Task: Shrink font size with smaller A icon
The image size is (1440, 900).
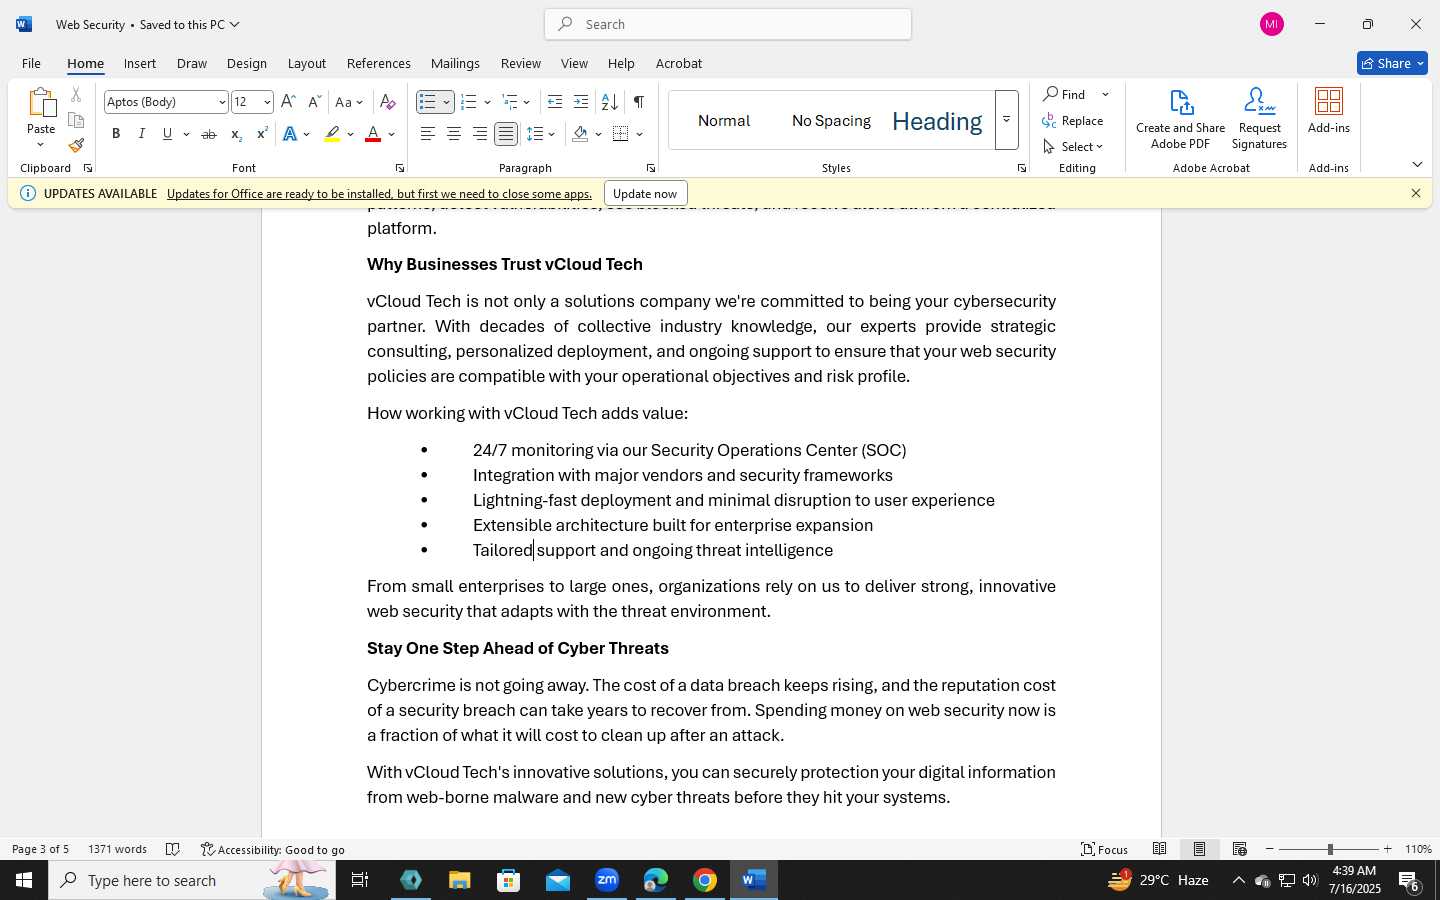Action: (314, 102)
